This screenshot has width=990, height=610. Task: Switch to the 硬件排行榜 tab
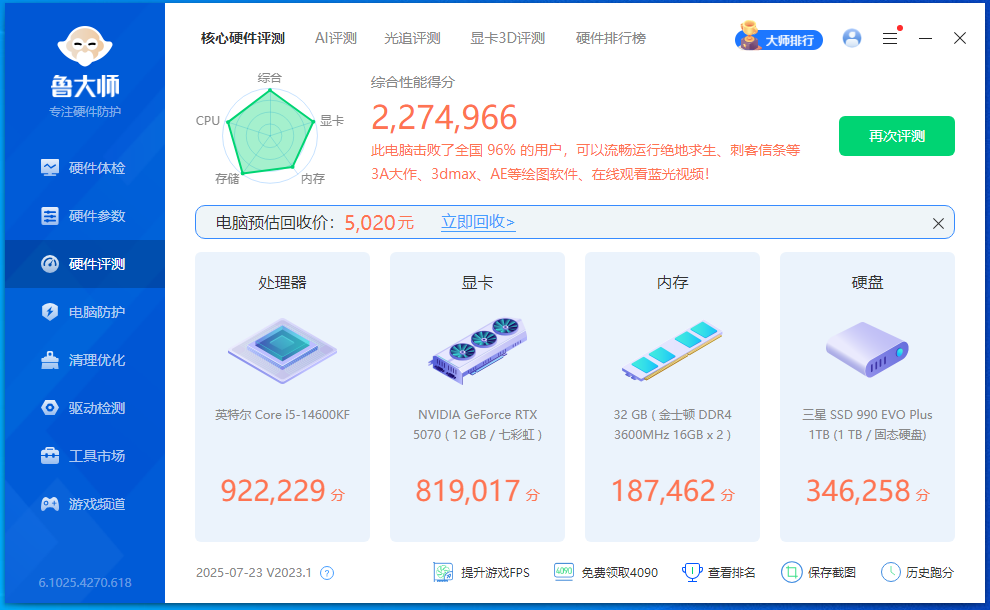[611, 39]
